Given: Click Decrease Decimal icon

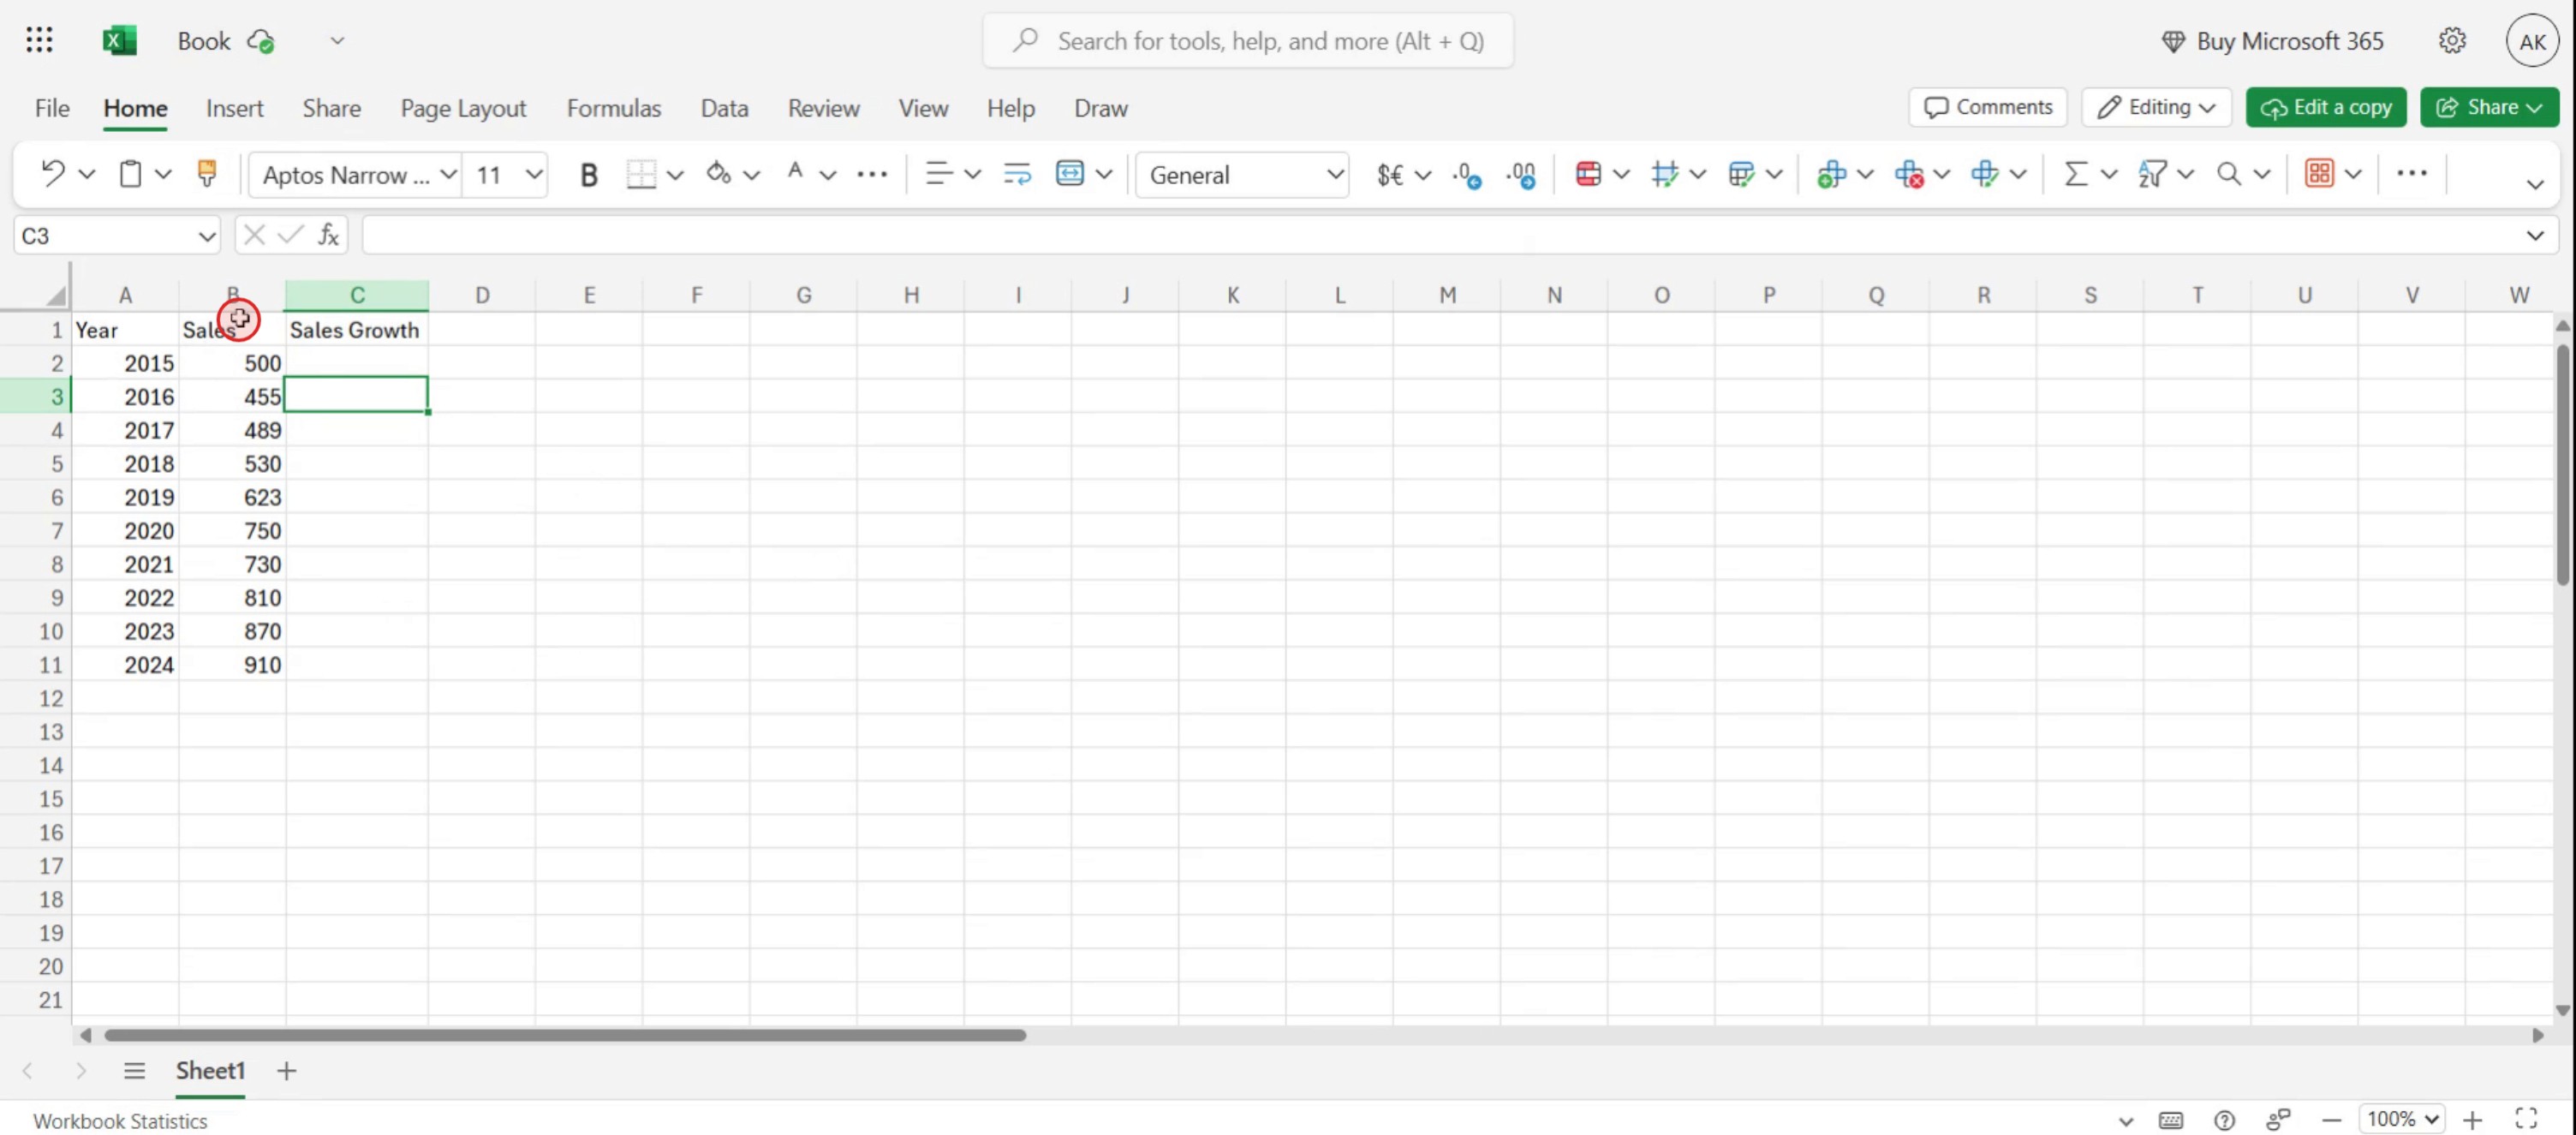Looking at the screenshot, I should tap(1521, 175).
